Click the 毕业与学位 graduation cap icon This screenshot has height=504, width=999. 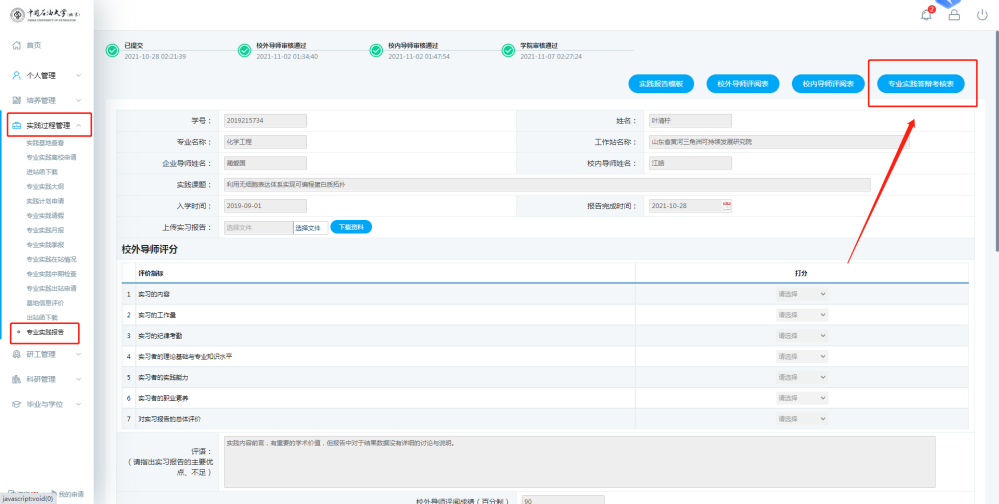click(x=16, y=404)
